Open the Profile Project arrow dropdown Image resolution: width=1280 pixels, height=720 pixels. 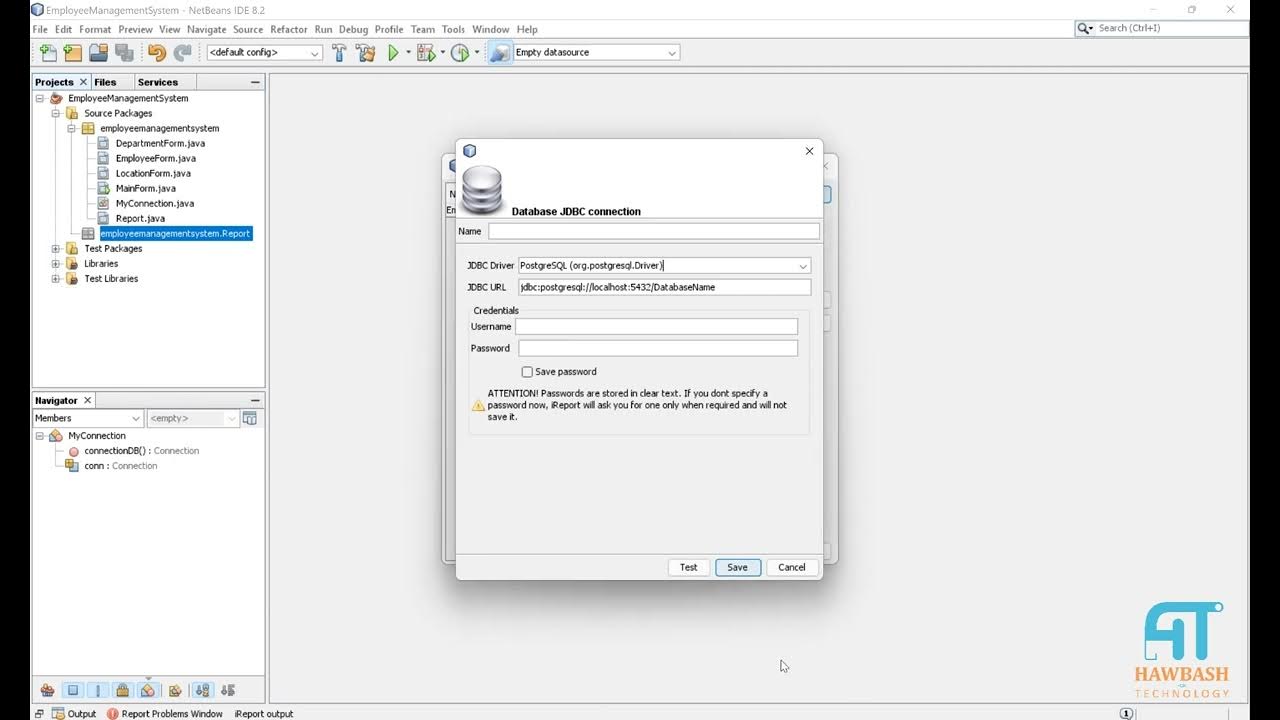point(476,53)
